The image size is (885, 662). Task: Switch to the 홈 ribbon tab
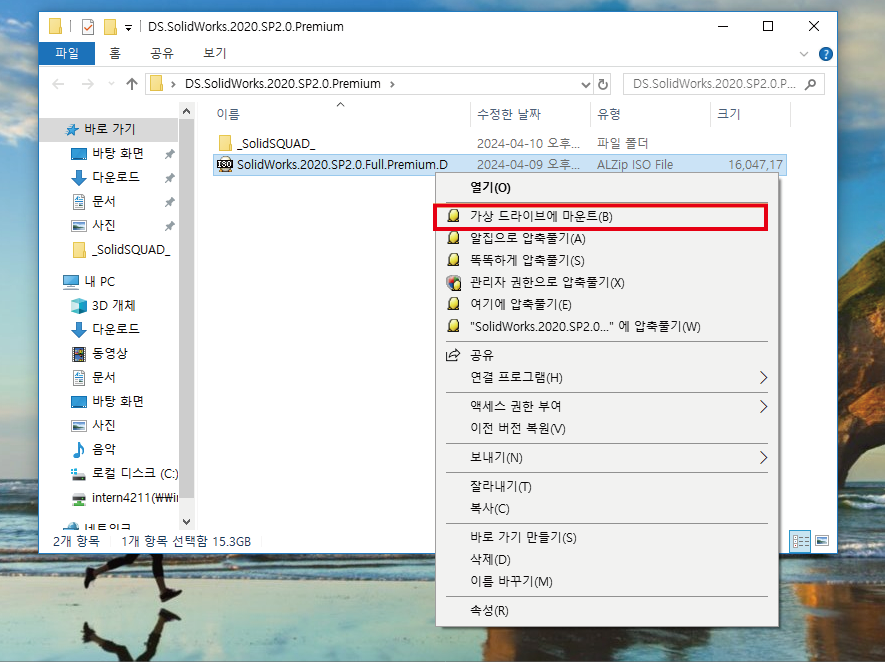[x=115, y=53]
